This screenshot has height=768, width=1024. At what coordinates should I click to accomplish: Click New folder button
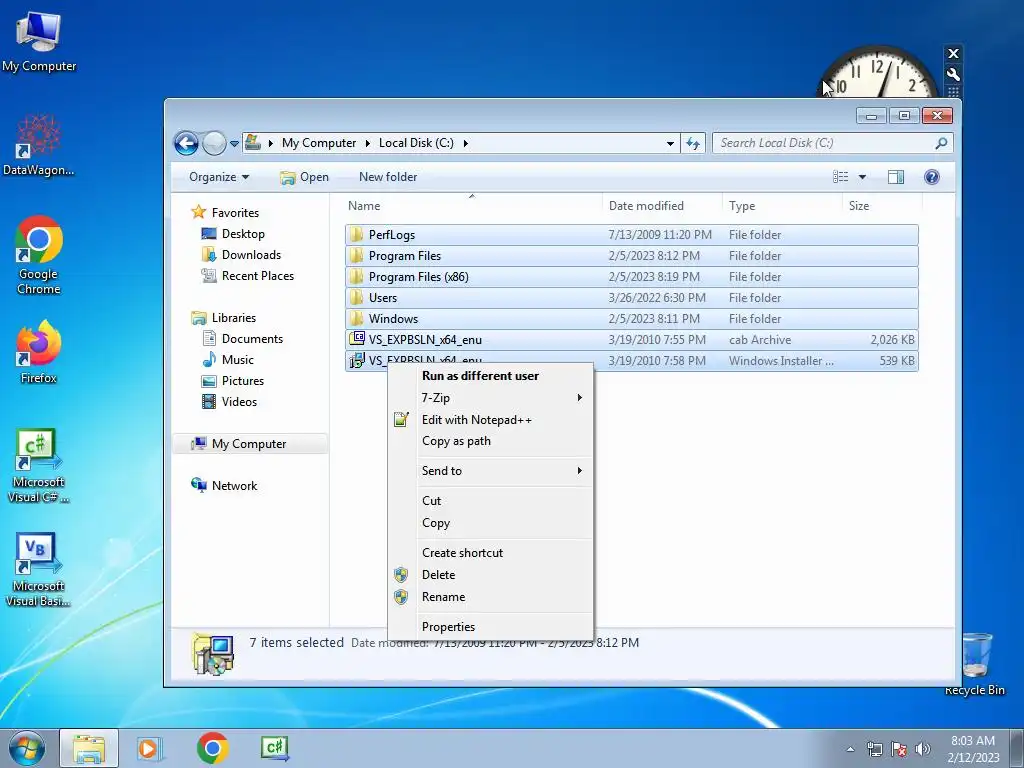click(x=388, y=177)
